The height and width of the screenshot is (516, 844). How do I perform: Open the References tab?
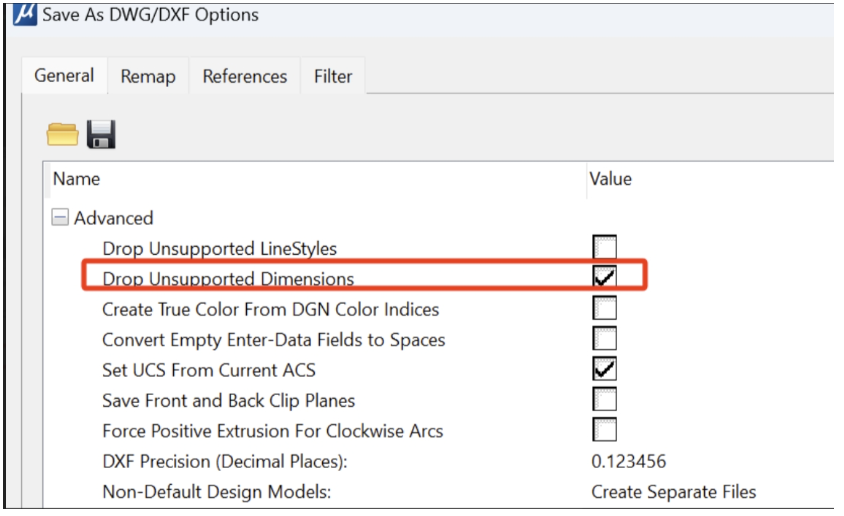coord(244,76)
